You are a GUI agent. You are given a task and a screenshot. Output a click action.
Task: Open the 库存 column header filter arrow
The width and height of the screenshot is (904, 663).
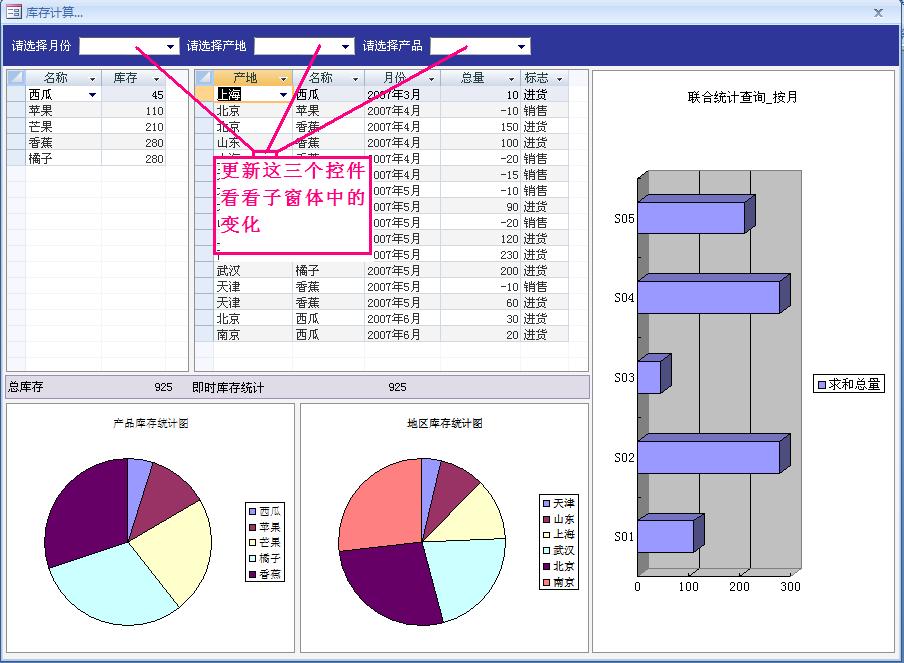156,78
